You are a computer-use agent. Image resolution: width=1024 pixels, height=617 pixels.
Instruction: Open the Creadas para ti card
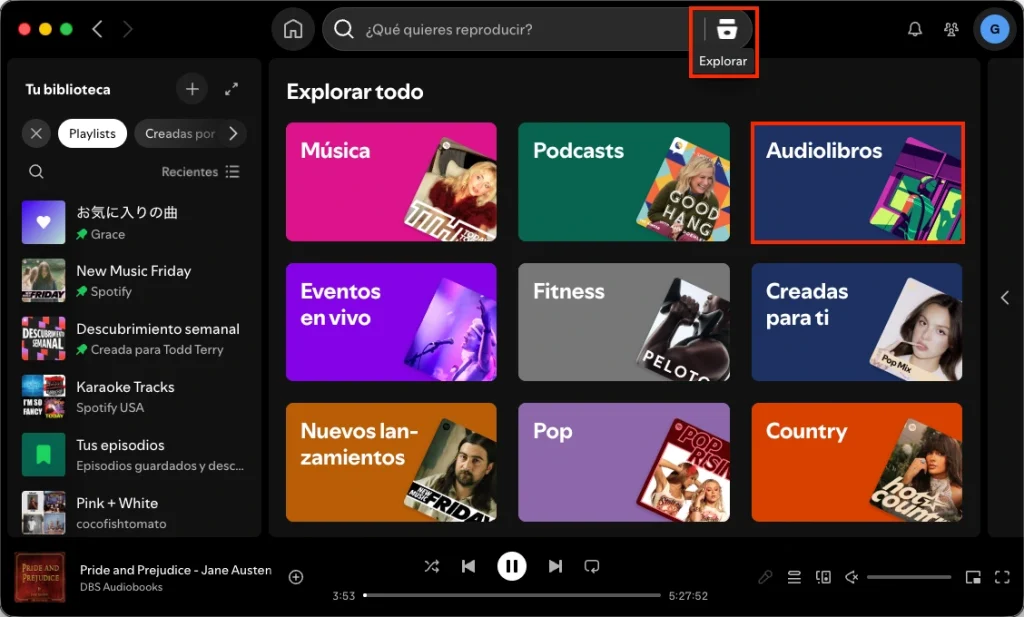coord(857,322)
